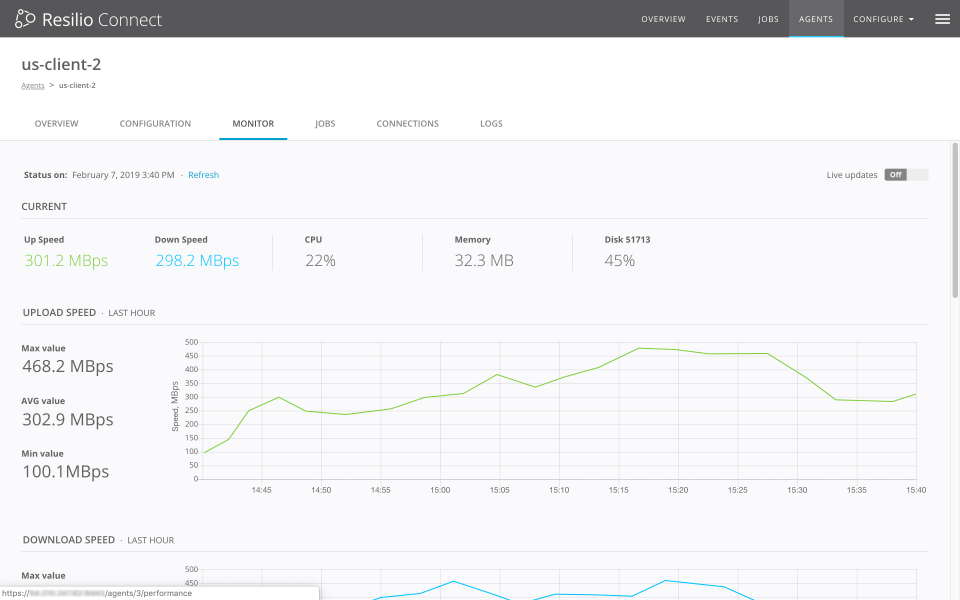Open the Configure dropdown menu
The height and width of the screenshot is (600, 960).
pos(883,18)
